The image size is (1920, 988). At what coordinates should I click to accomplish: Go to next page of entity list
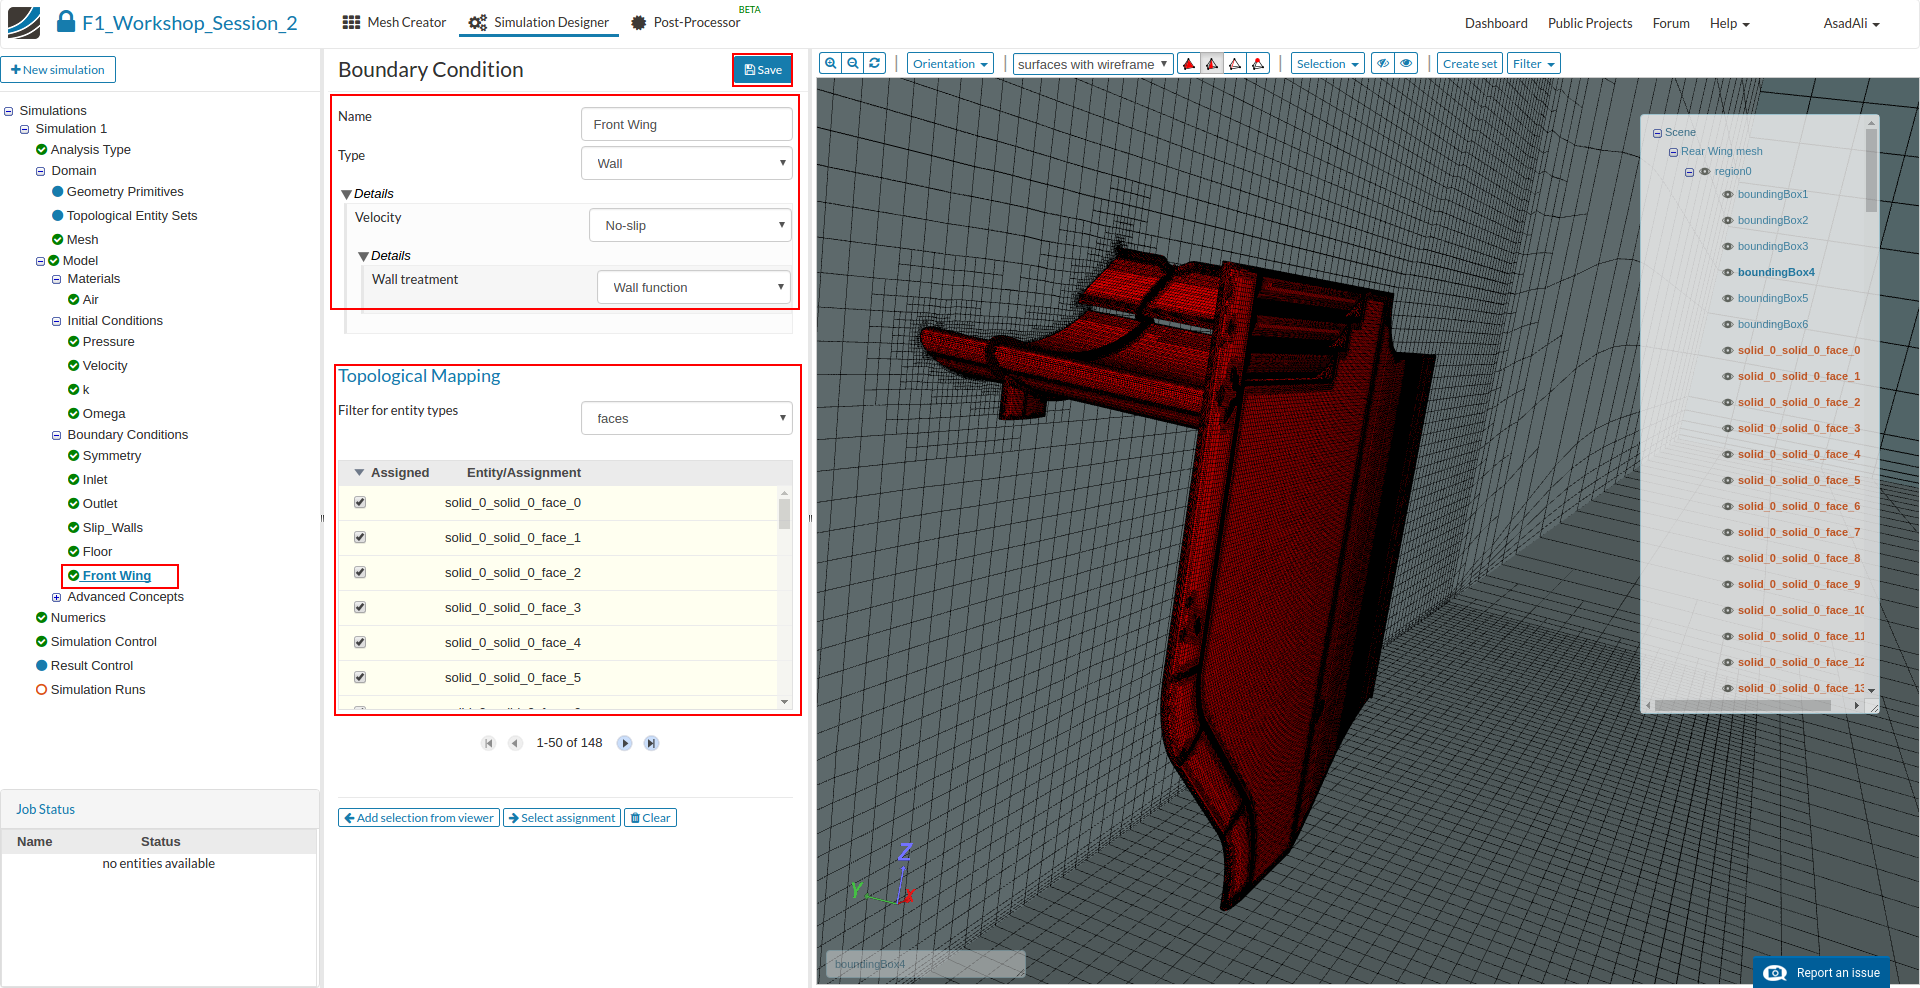(x=624, y=743)
